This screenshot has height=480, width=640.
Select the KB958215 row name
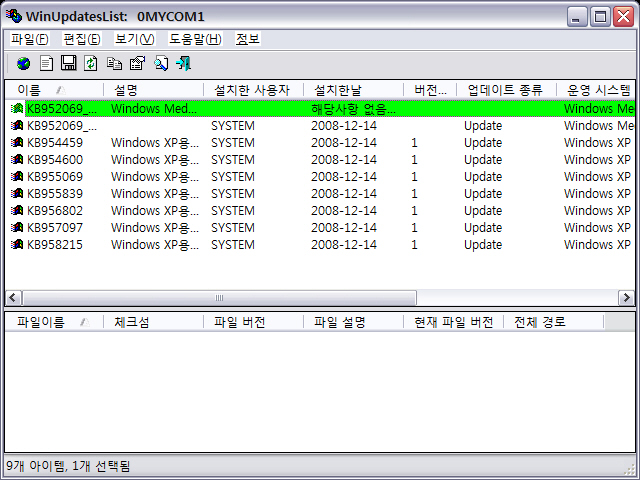tap(55, 244)
